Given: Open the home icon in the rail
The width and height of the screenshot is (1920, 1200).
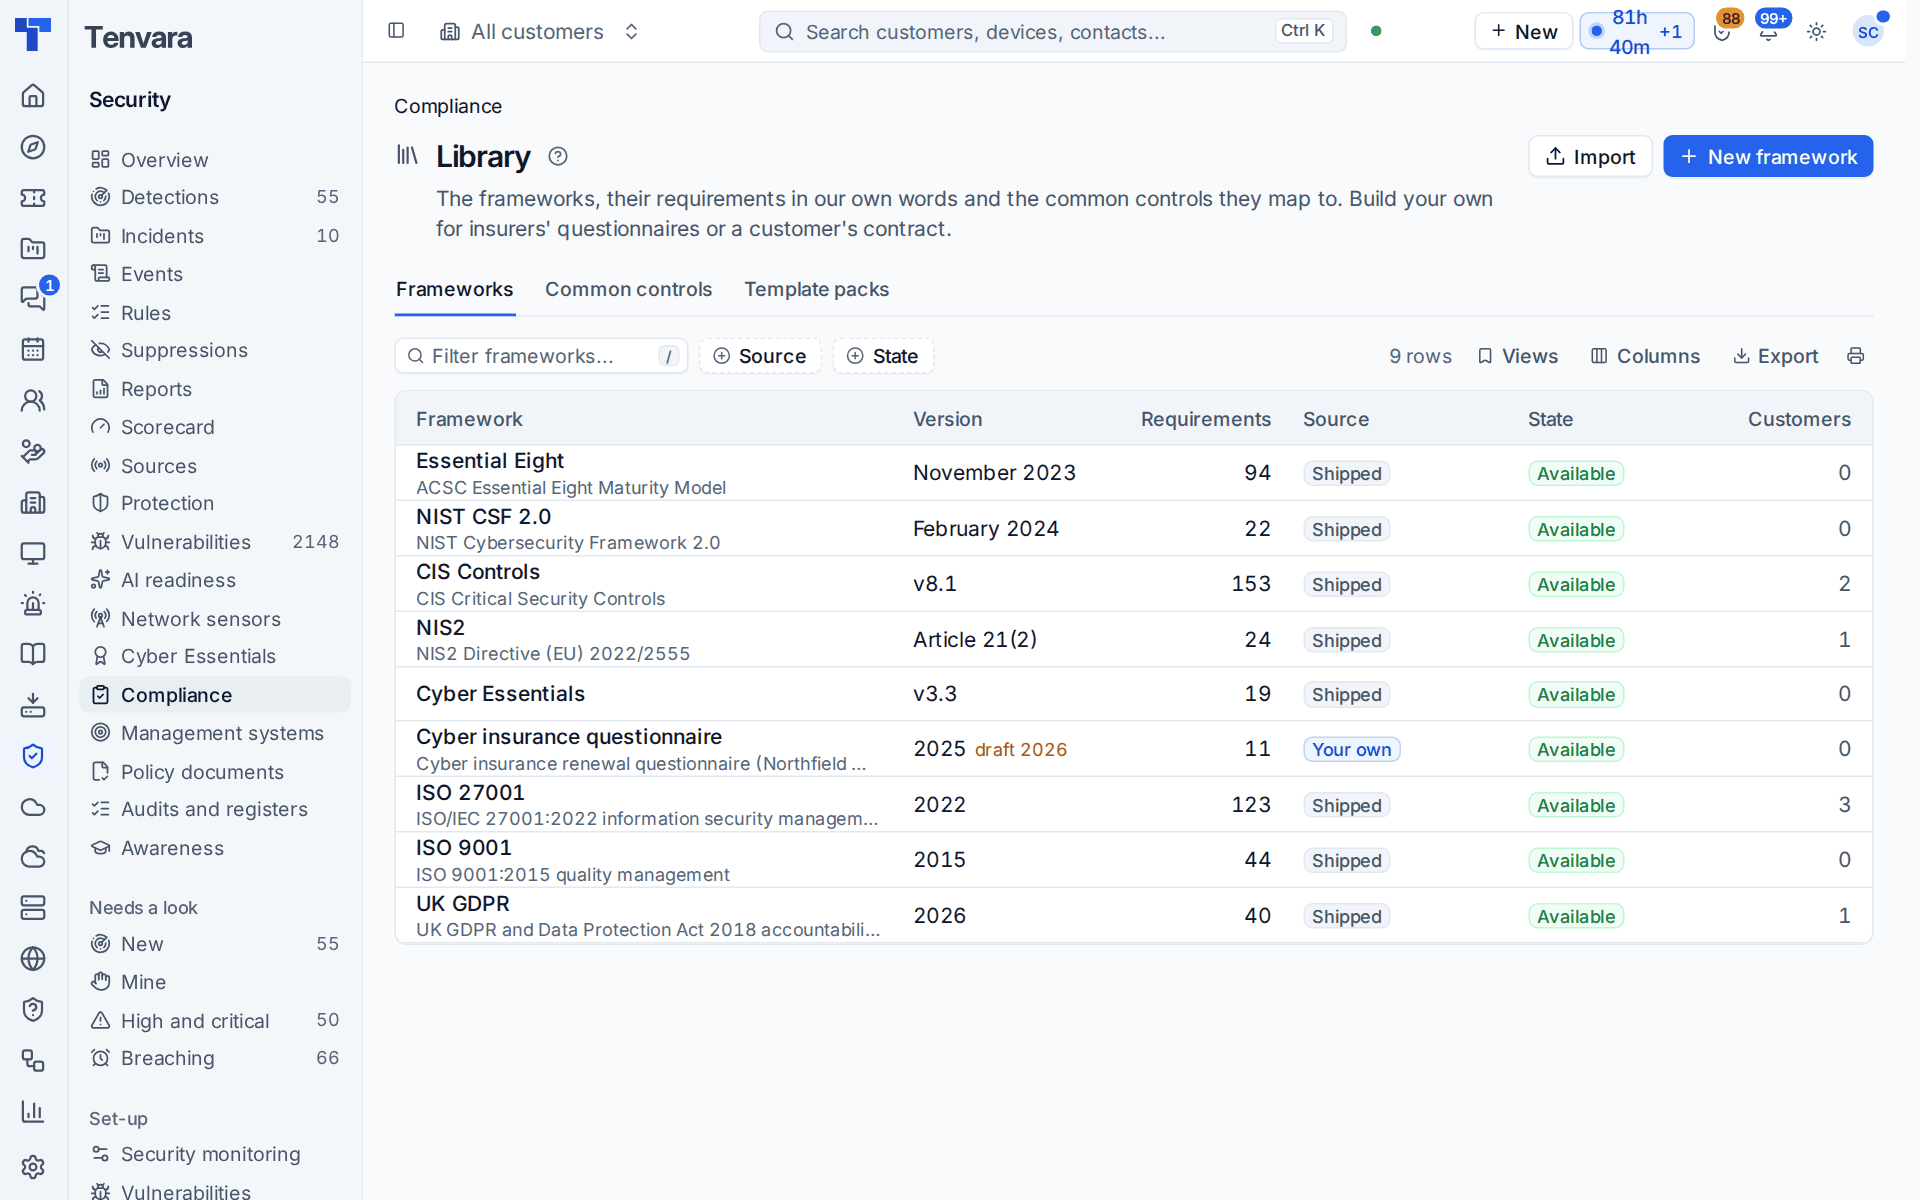Looking at the screenshot, I should [33, 95].
